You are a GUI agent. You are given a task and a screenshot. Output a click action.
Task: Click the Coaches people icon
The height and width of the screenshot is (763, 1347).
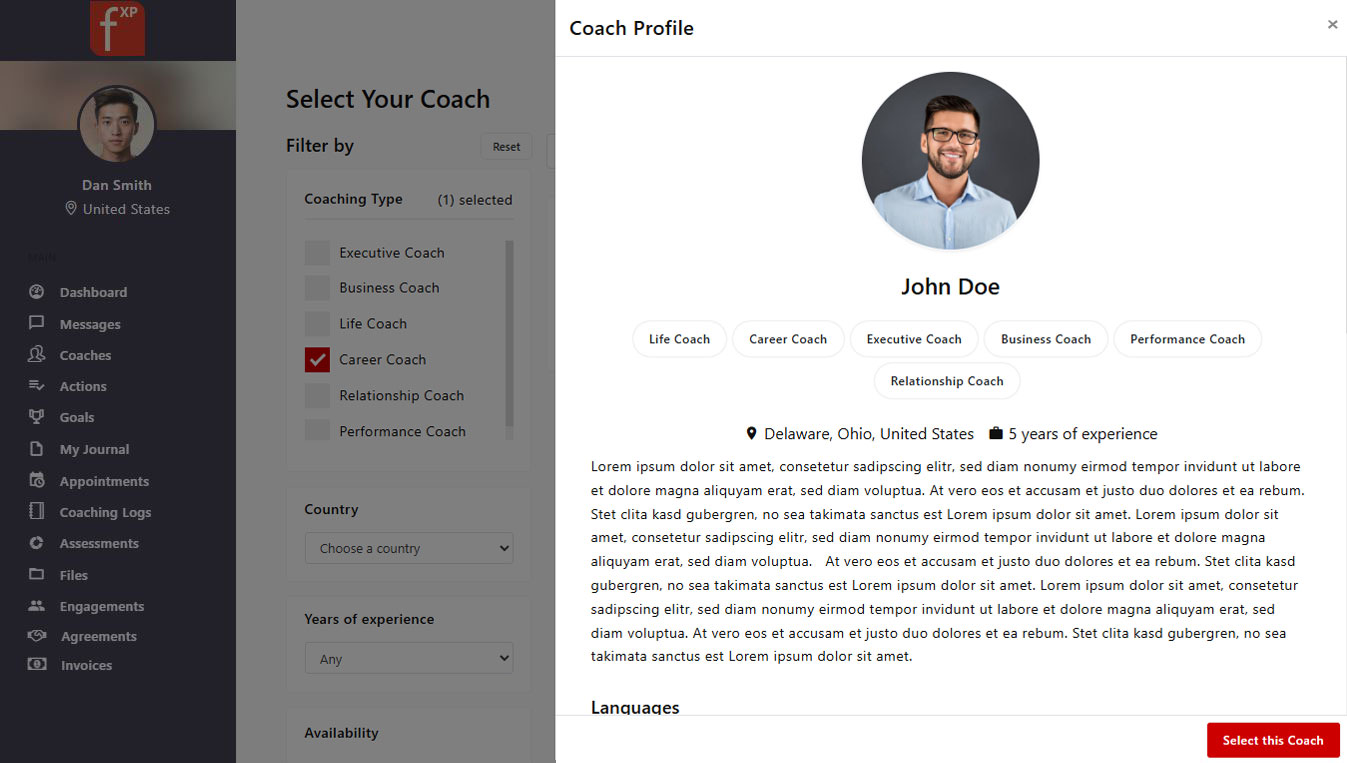37,354
